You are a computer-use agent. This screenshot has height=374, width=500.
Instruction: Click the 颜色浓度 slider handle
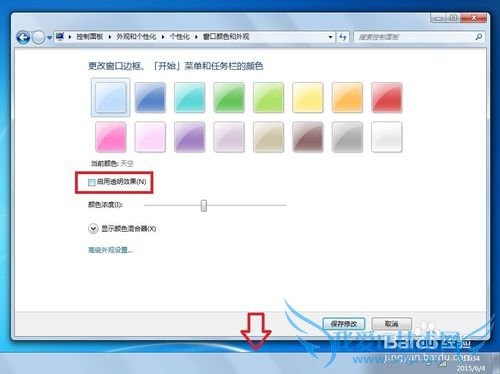click(x=204, y=206)
